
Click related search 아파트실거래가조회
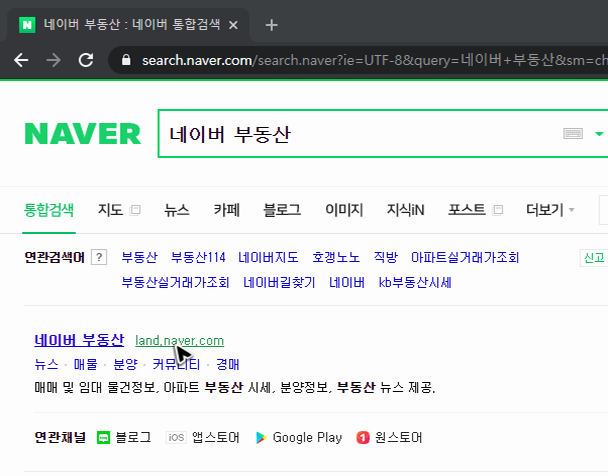pyautogui.click(x=465, y=257)
